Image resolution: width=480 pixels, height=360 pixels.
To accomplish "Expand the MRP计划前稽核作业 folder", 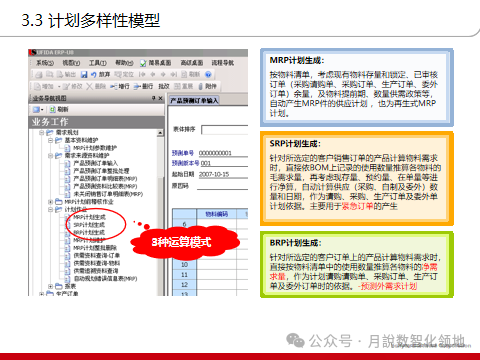I will point(50,202).
